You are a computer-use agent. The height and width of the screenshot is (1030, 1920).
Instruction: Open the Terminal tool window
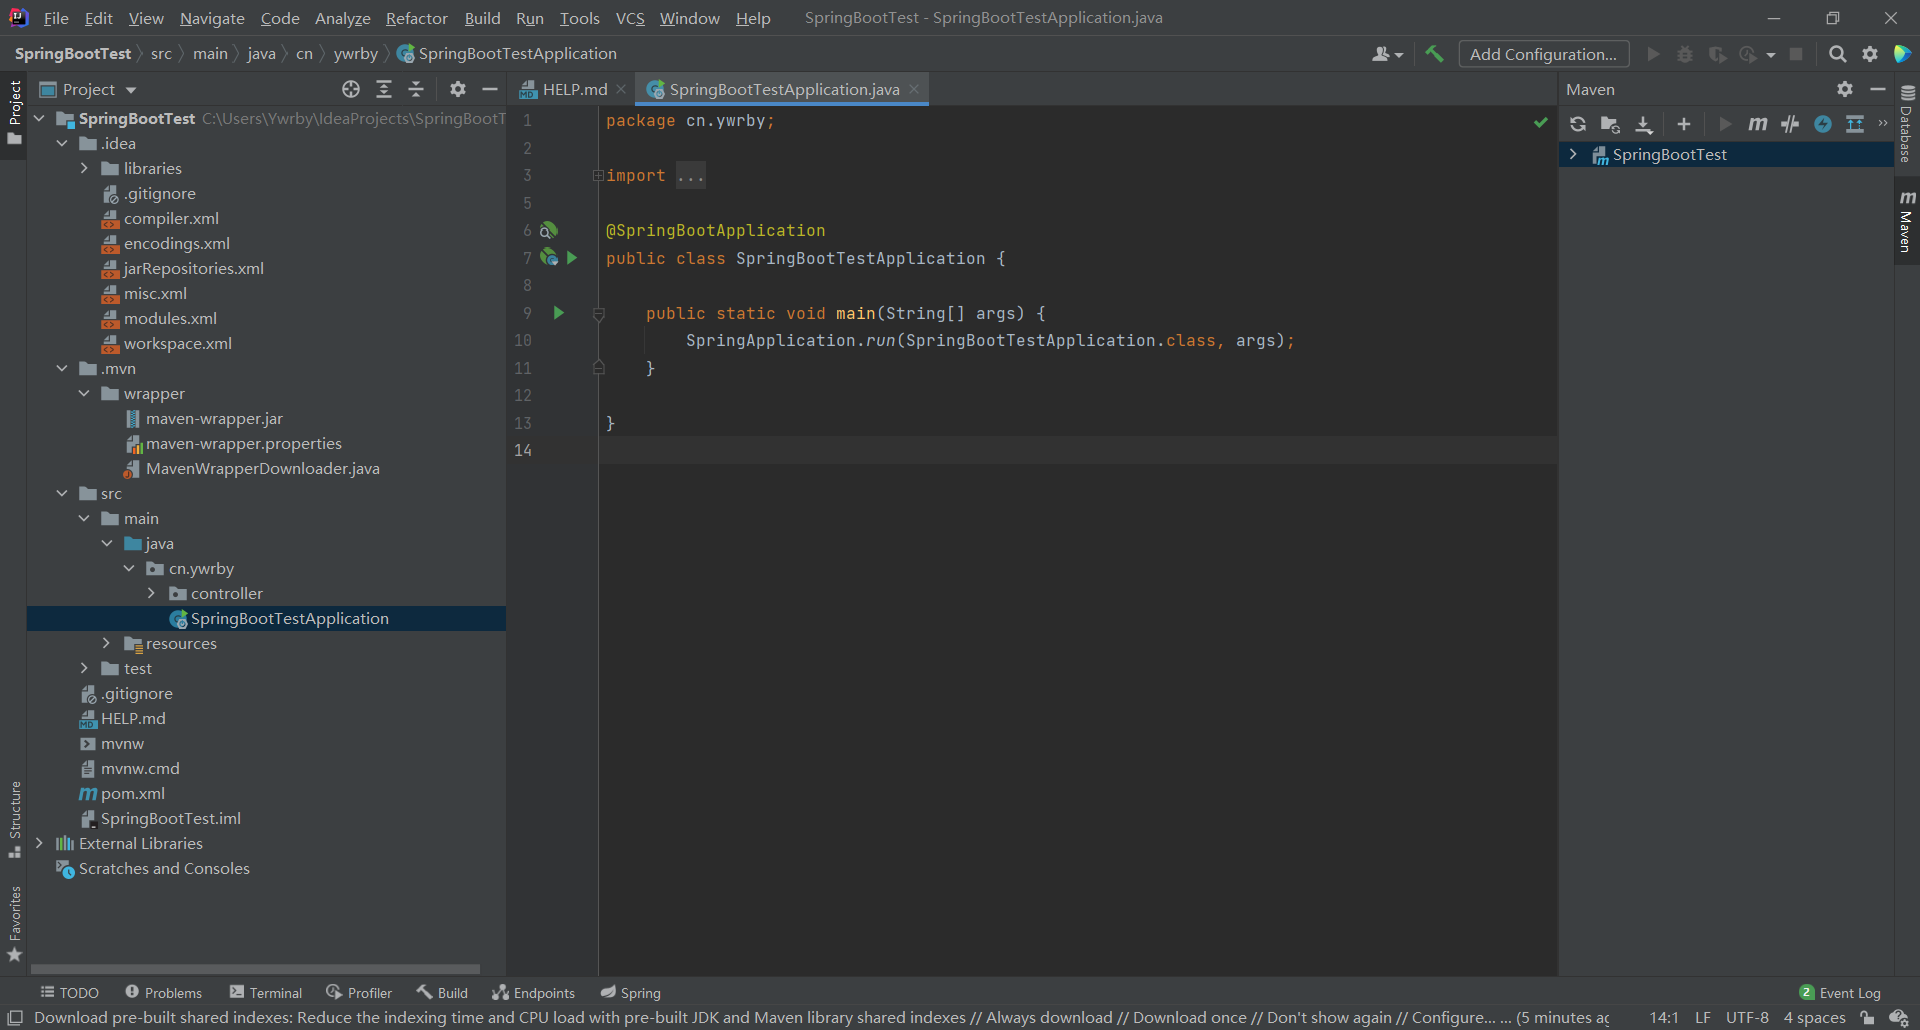click(x=266, y=993)
